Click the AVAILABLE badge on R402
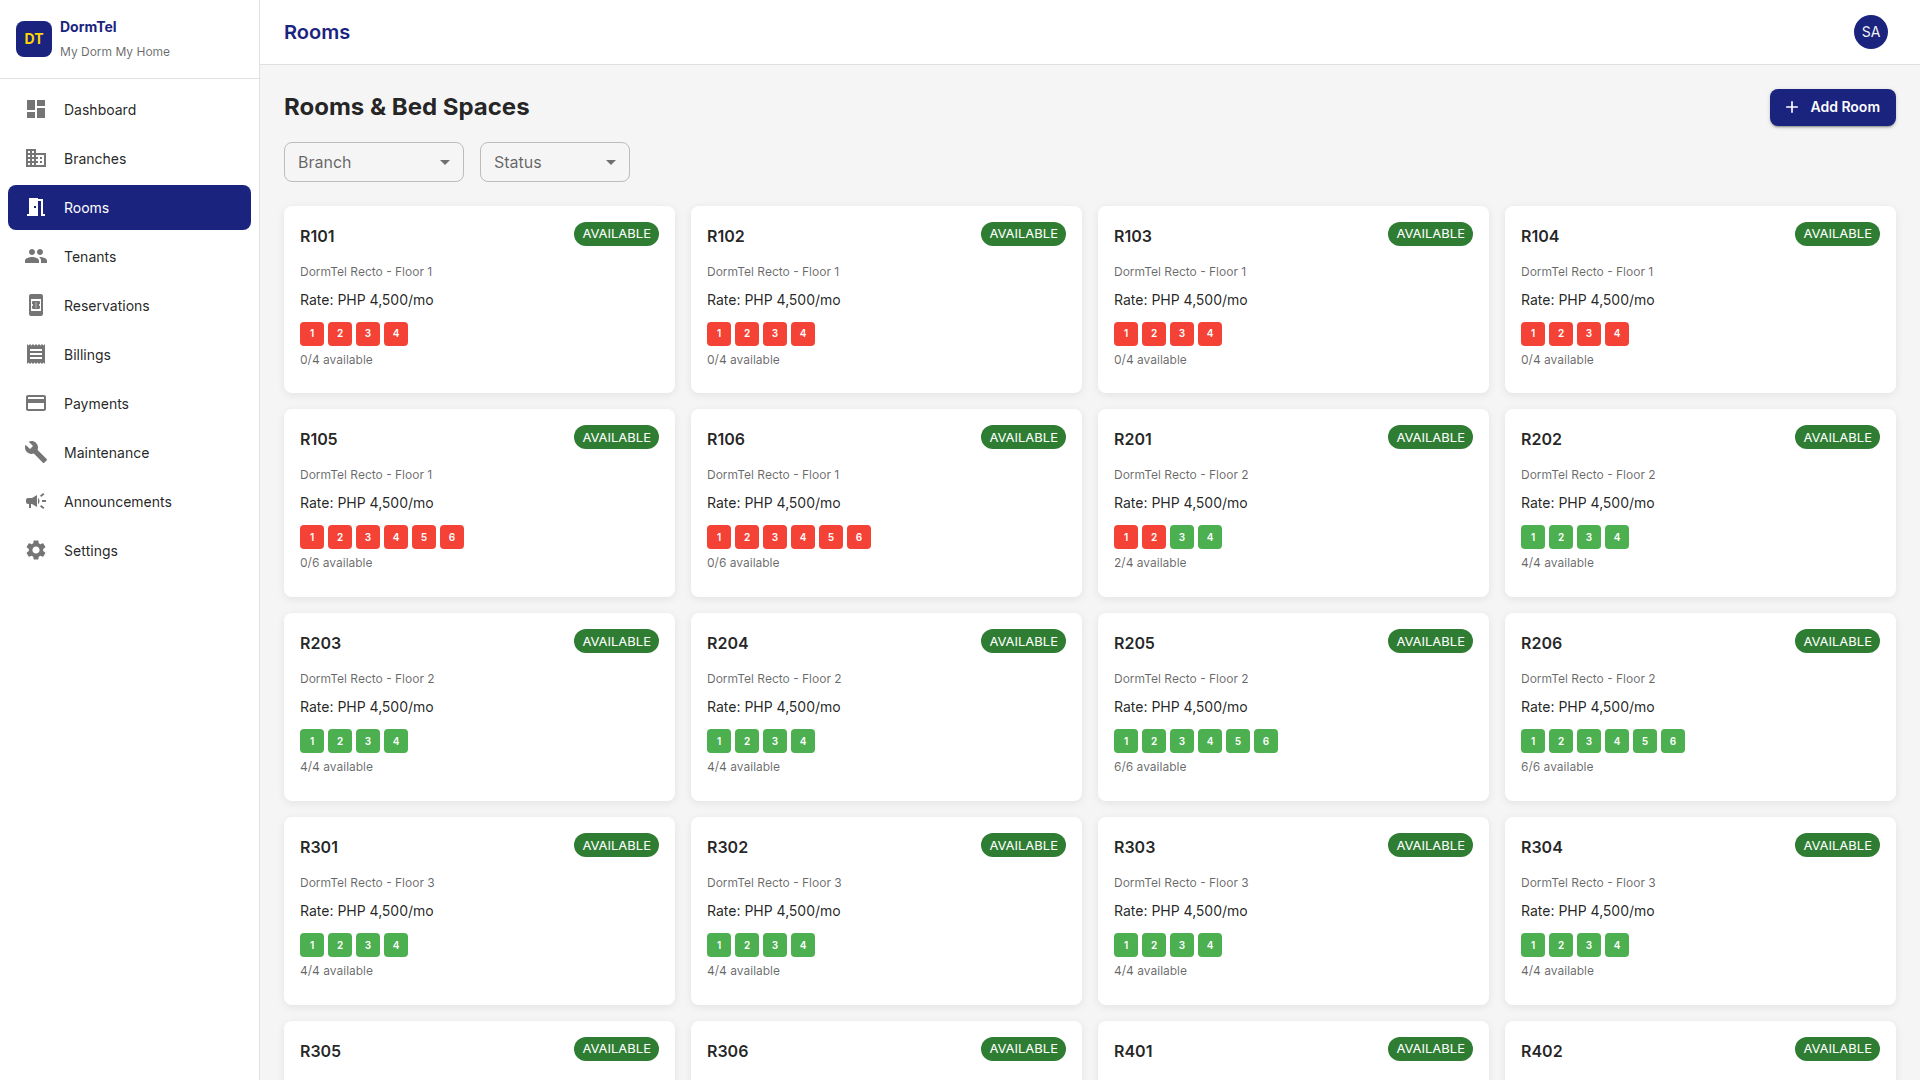This screenshot has width=1920, height=1080. (x=1838, y=1049)
